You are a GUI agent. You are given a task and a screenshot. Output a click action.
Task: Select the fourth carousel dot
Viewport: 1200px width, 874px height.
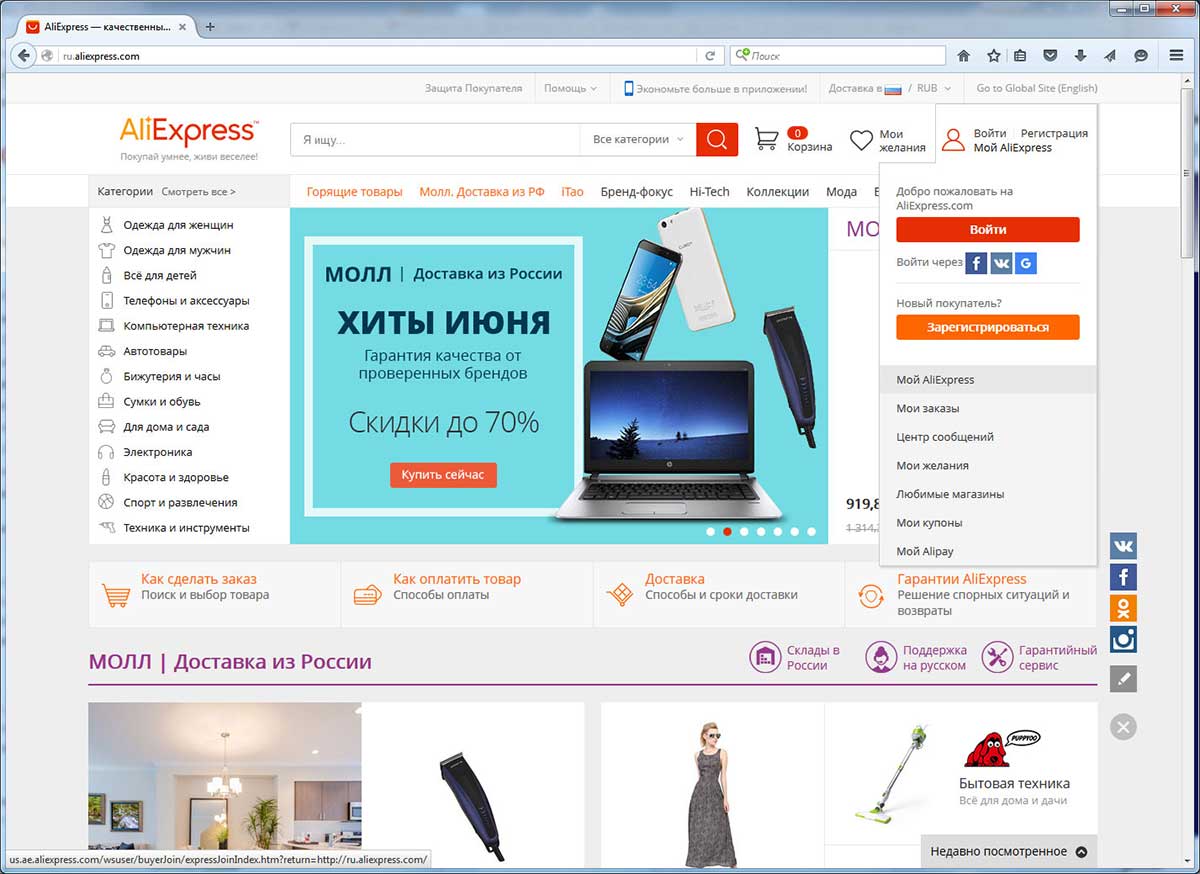761,532
